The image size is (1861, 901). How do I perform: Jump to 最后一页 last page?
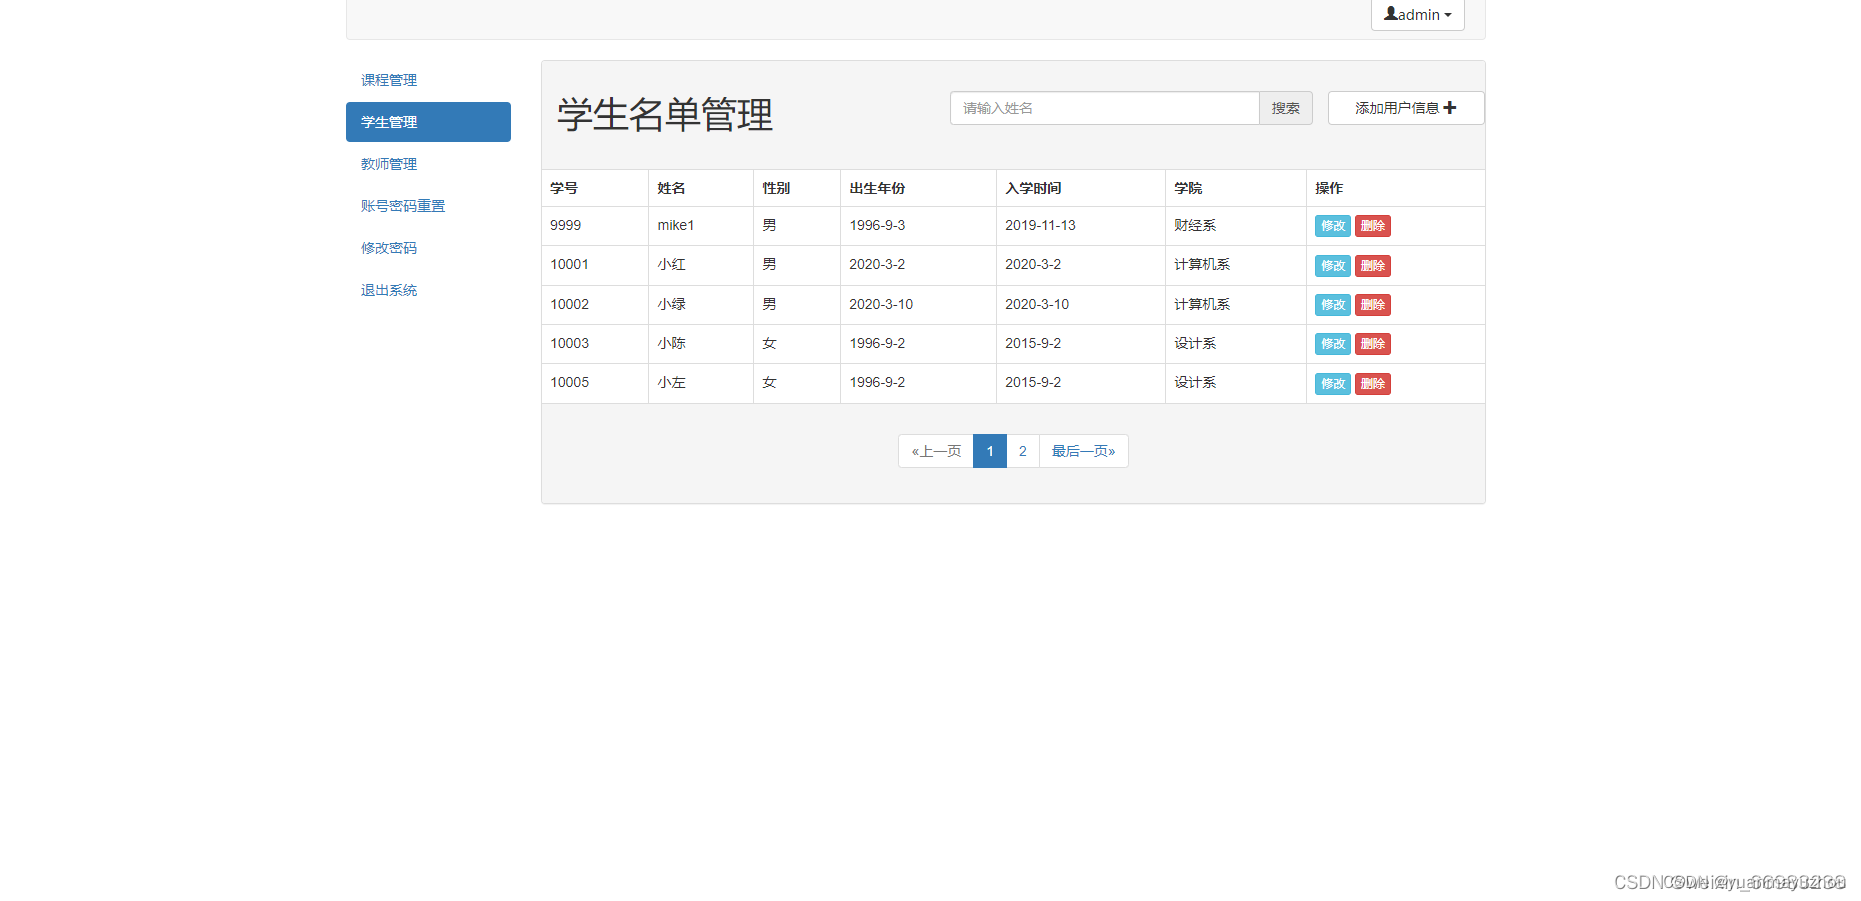pyautogui.click(x=1084, y=451)
